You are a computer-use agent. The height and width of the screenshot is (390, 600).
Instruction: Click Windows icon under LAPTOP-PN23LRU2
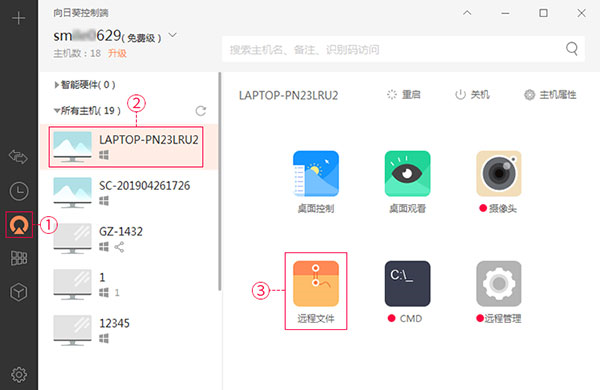pos(104,155)
